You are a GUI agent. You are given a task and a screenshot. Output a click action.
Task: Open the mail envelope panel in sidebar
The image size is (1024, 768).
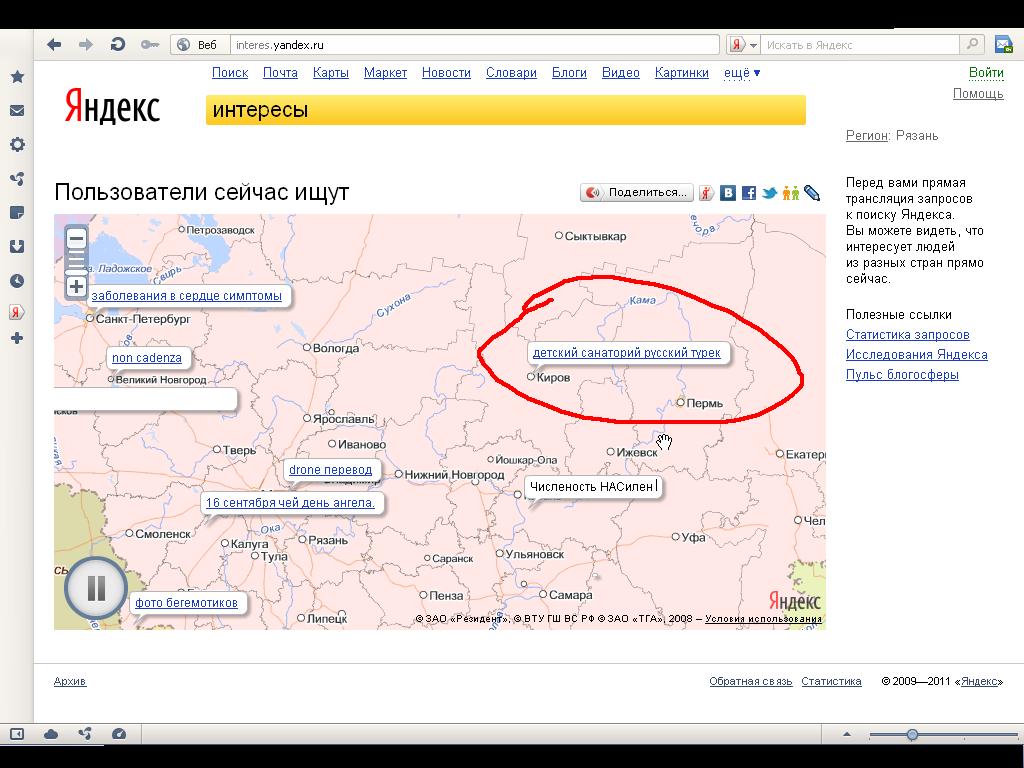pyautogui.click(x=17, y=111)
